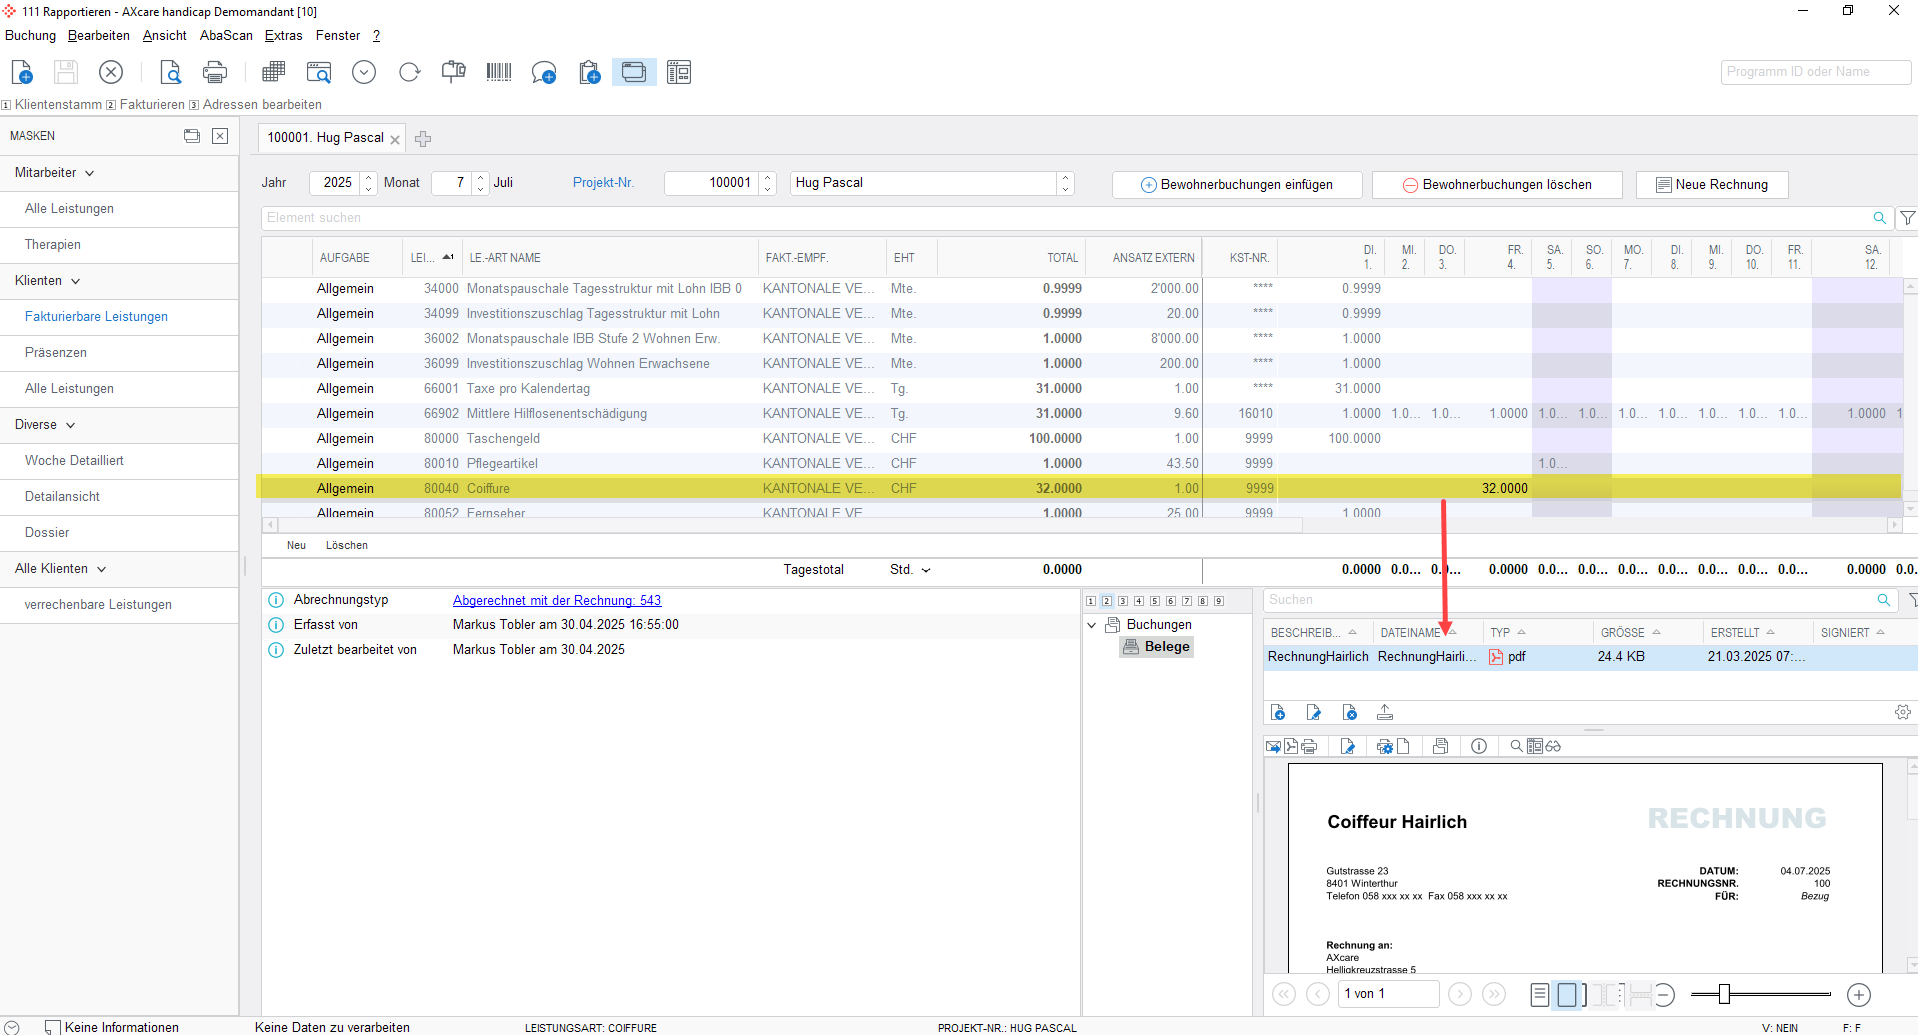Image resolution: width=1918 pixels, height=1035 pixels.
Task: Click the barcode scanner toolbar icon
Action: coord(498,72)
